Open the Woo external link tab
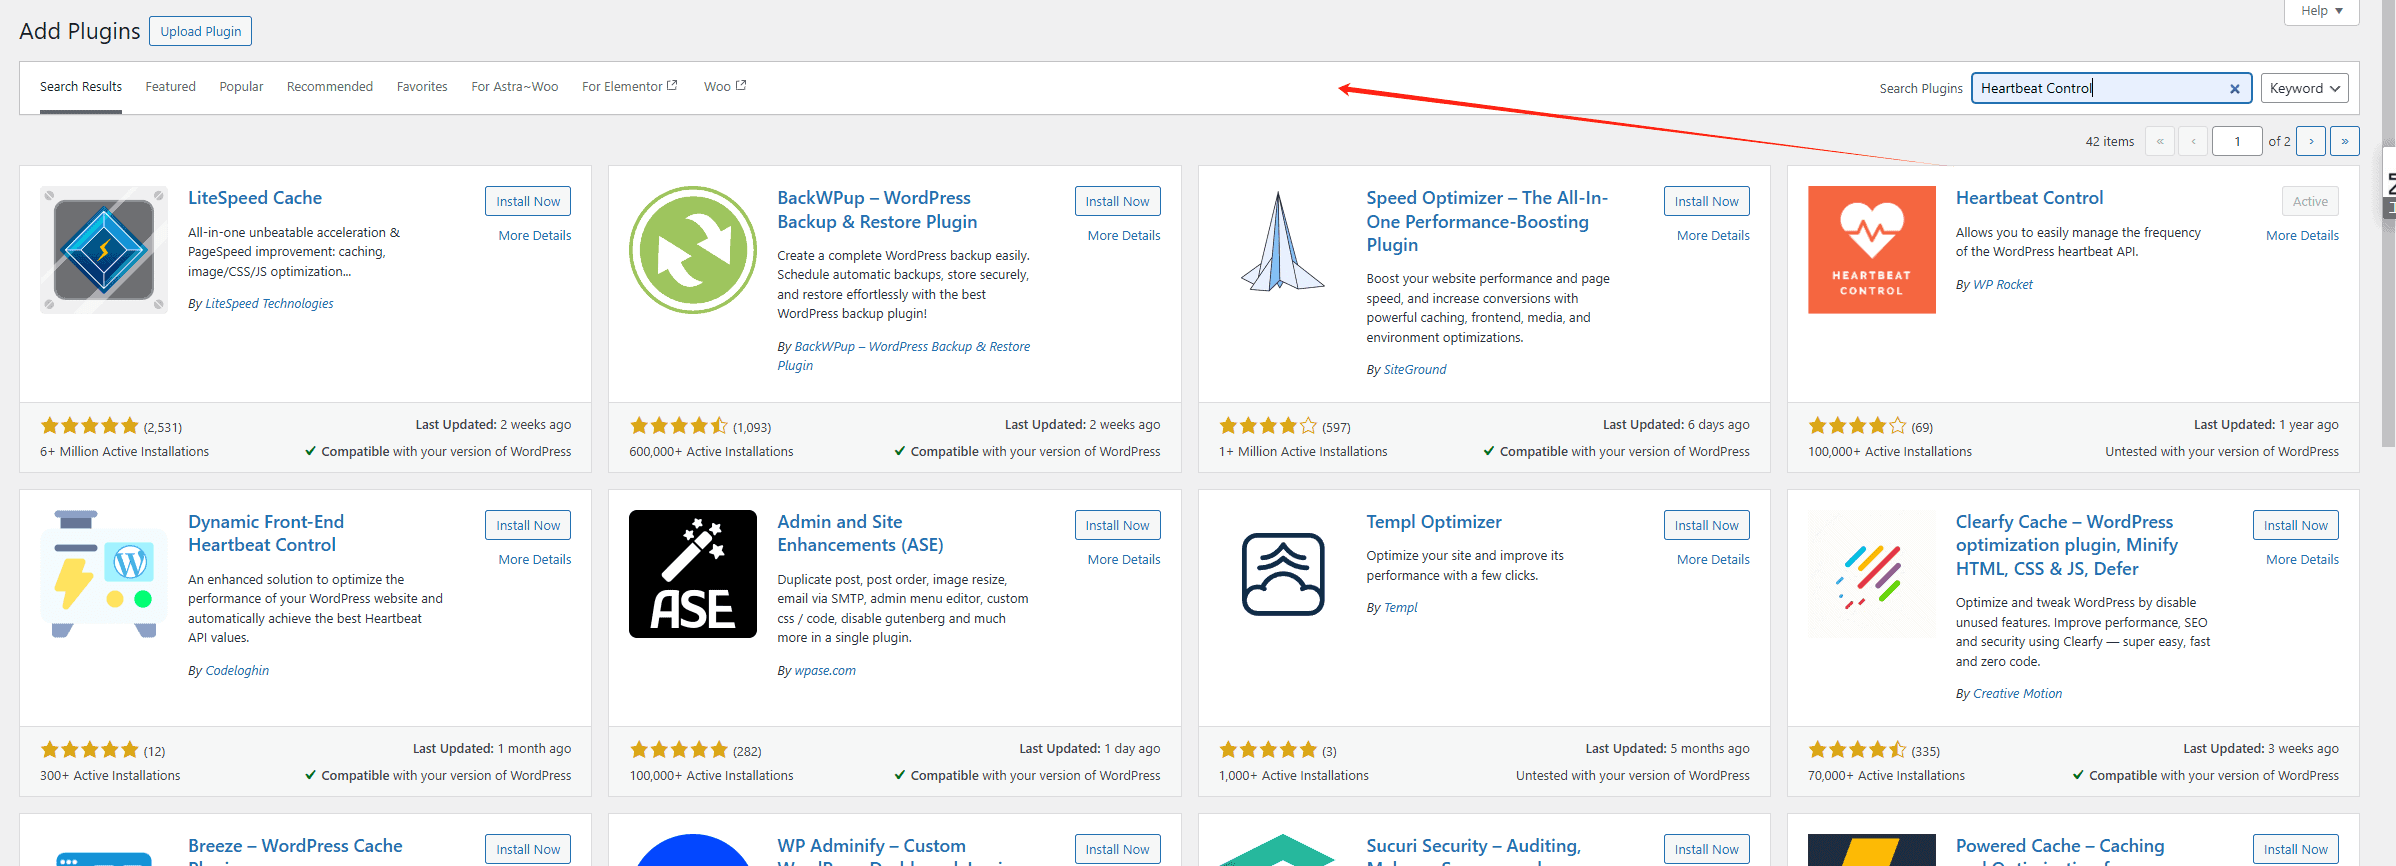Image resolution: width=2396 pixels, height=866 pixels. pos(725,86)
